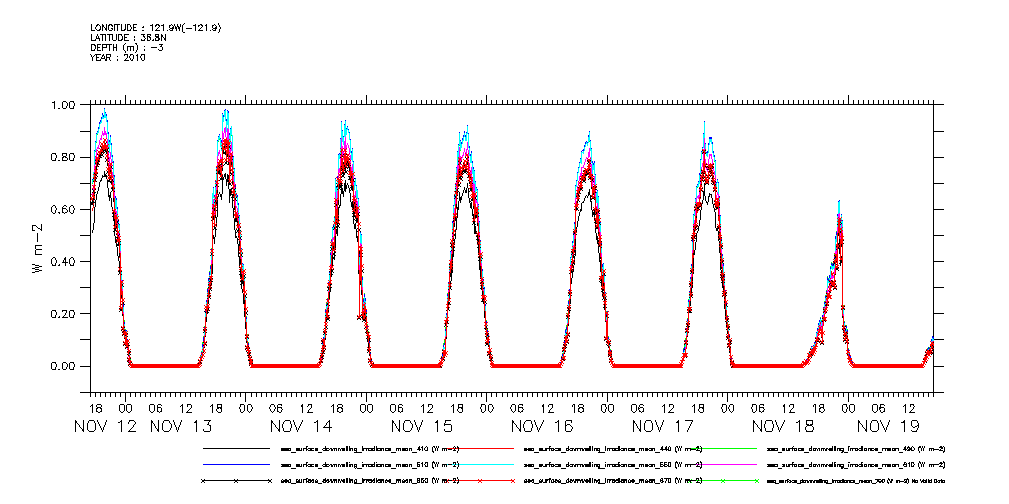Screen dimensions: 1009x504
Task: Click the irradiance_mean_670 legend label
Action: pos(613,481)
